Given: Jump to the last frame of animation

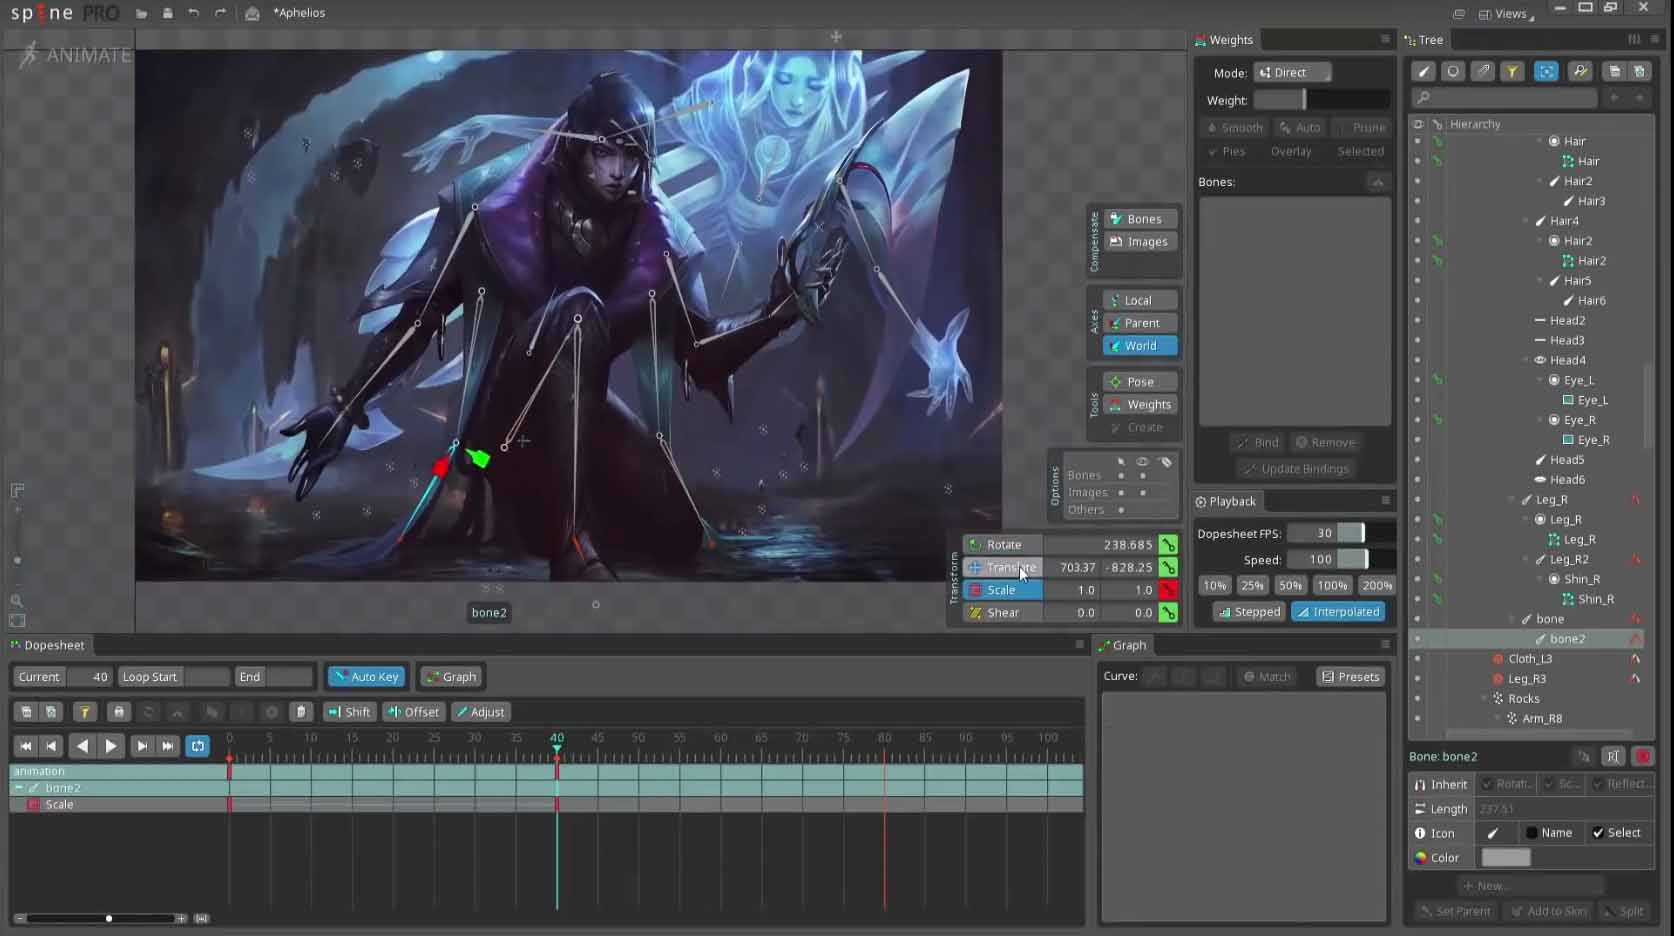Looking at the screenshot, I should tap(168, 746).
